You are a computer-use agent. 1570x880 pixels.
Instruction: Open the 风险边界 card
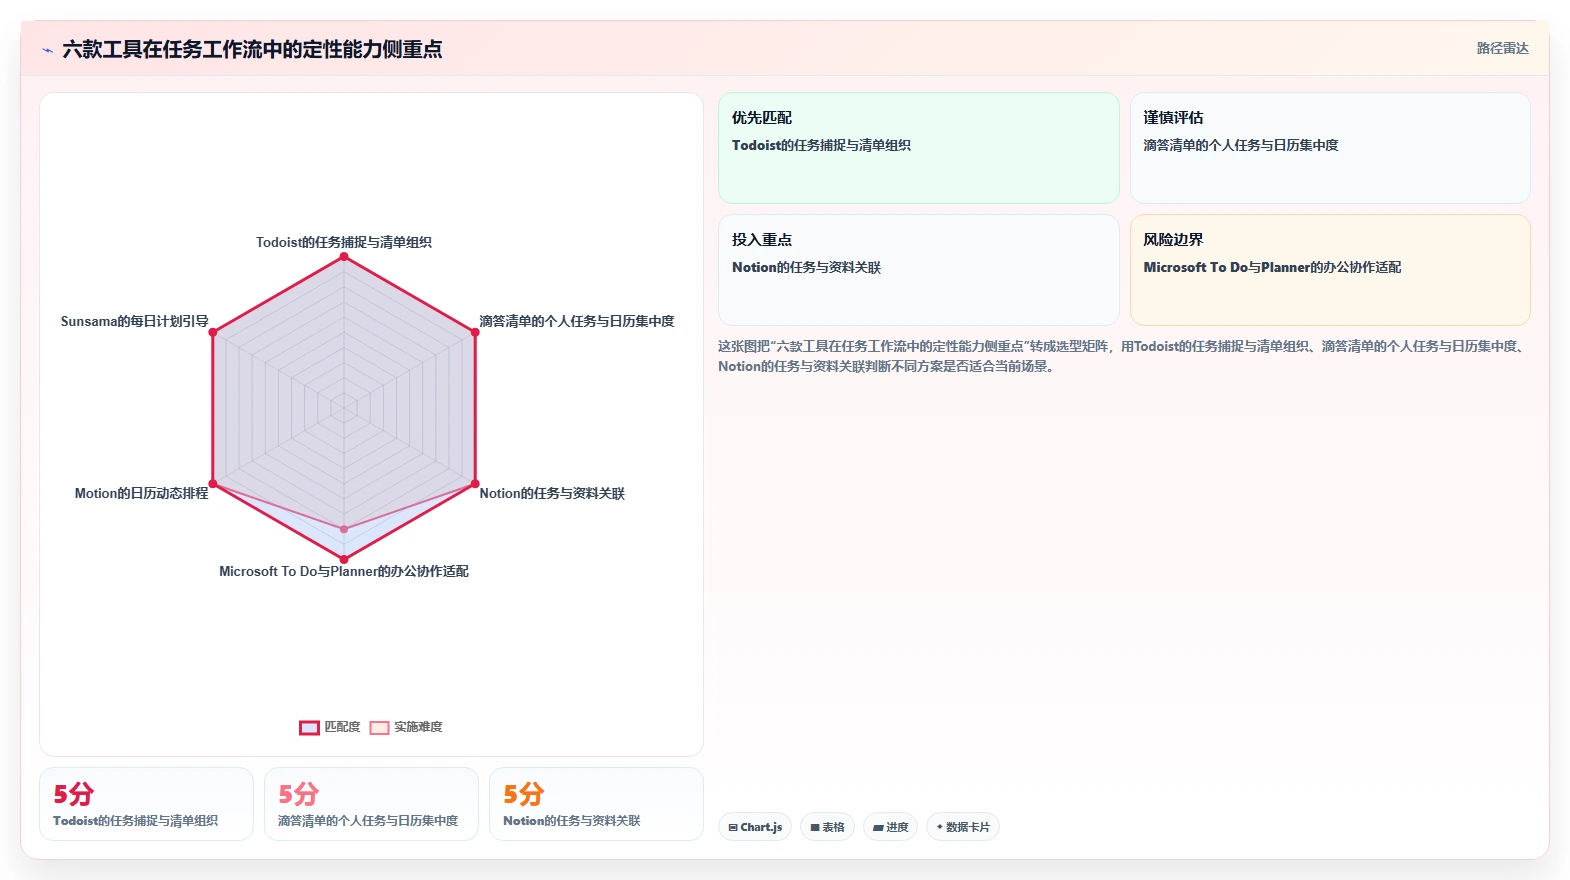pos(1330,270)
